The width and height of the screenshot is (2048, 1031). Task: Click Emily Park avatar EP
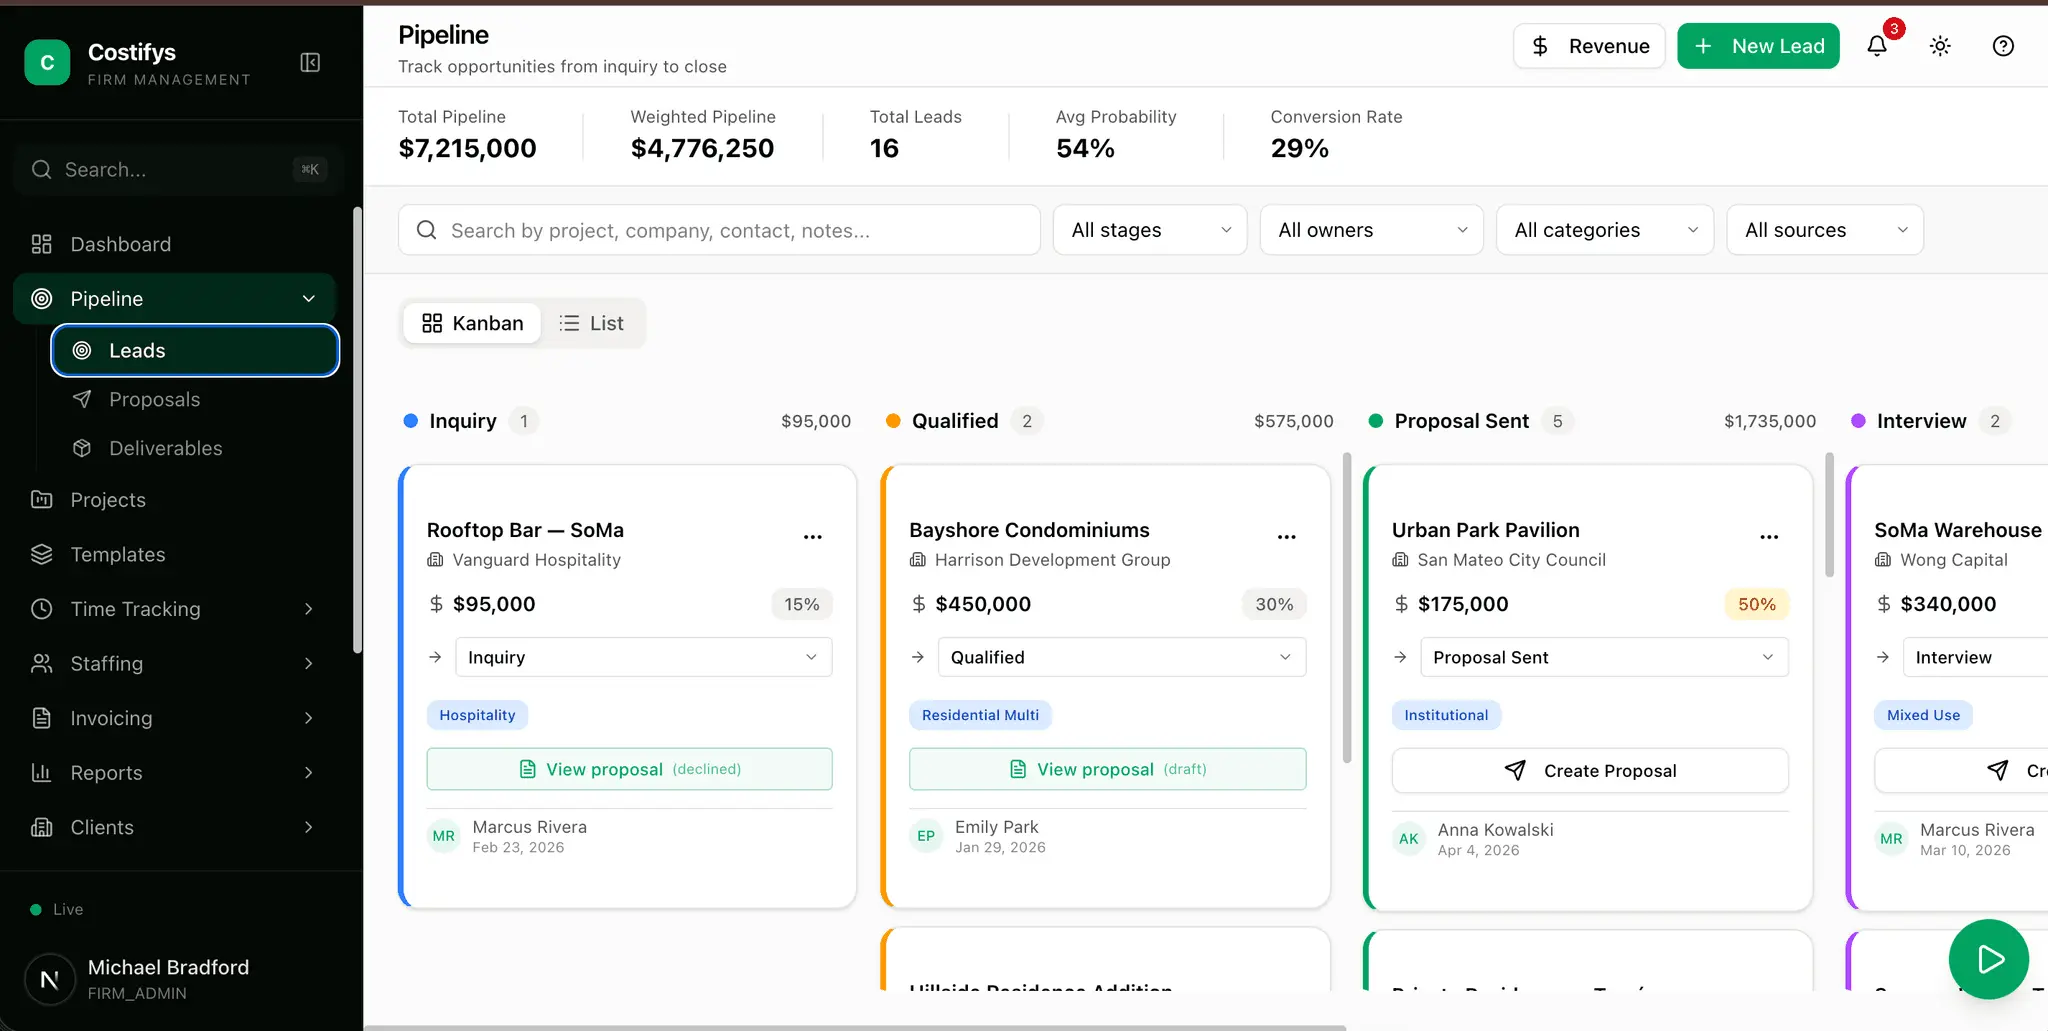[926, 836]
